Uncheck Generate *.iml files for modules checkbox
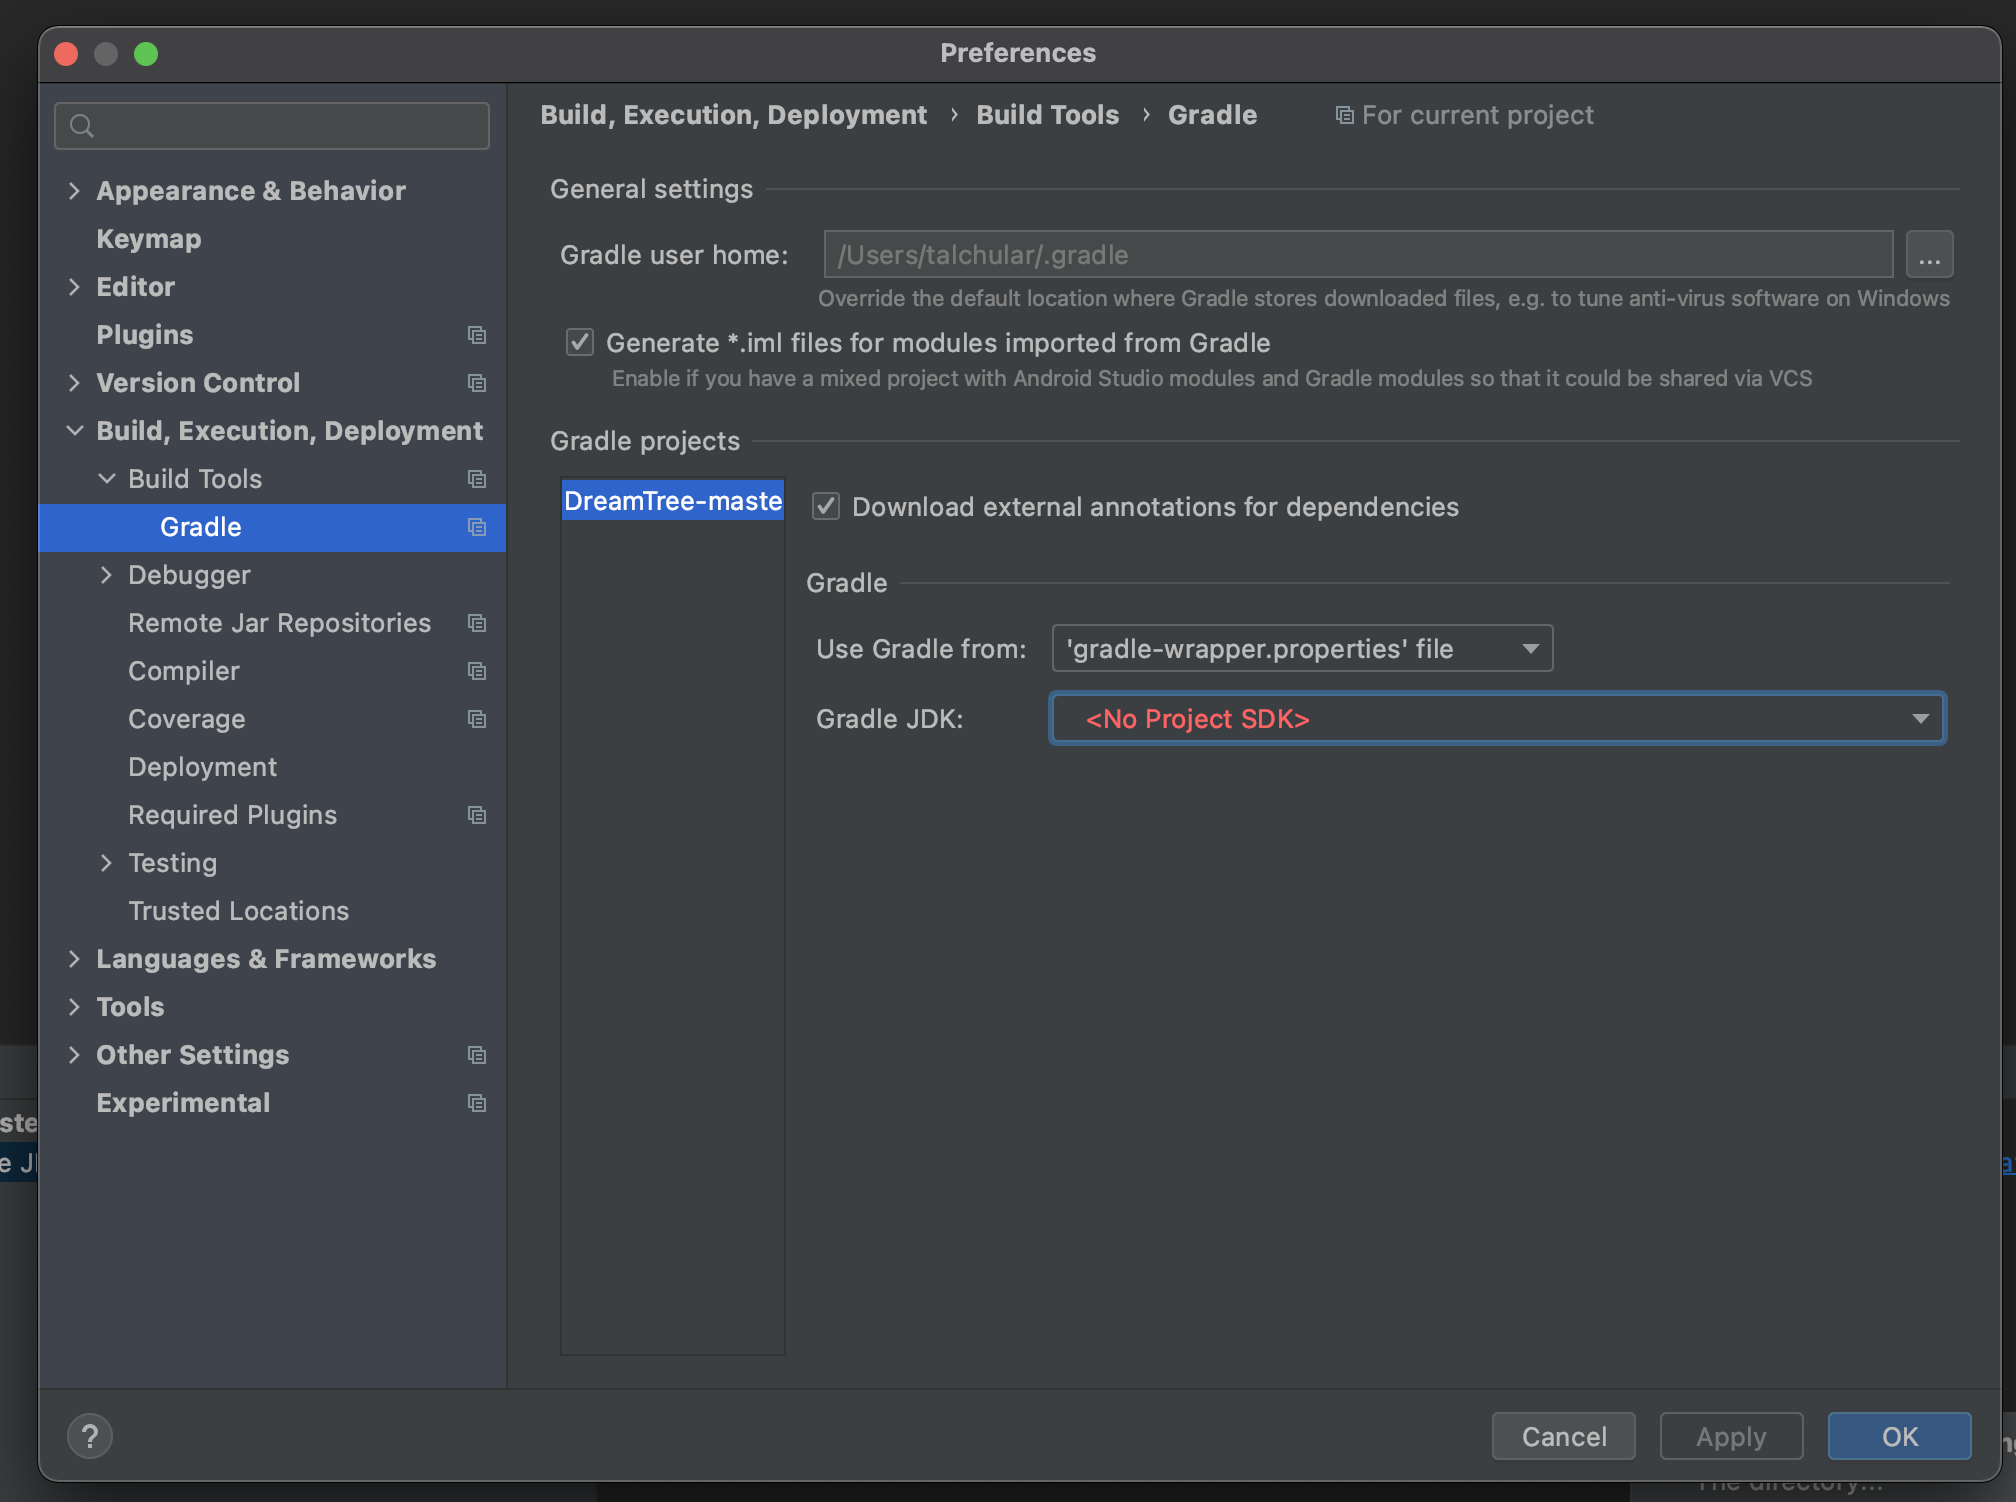2016x1502 pixels. coord(580,343)
